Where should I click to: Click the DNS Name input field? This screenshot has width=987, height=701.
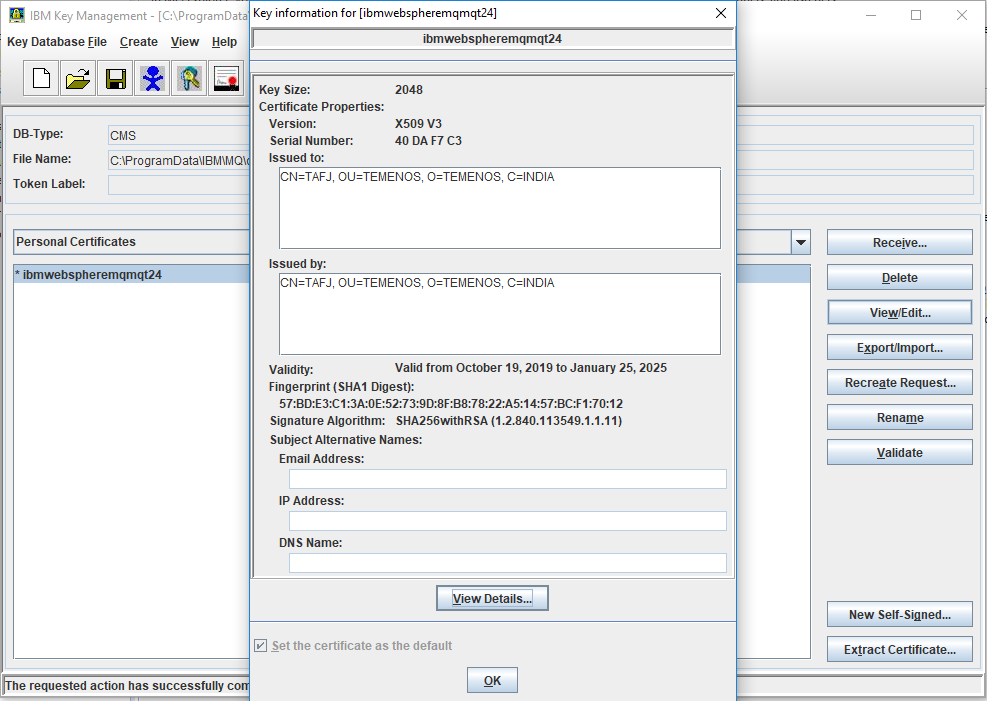507,563
